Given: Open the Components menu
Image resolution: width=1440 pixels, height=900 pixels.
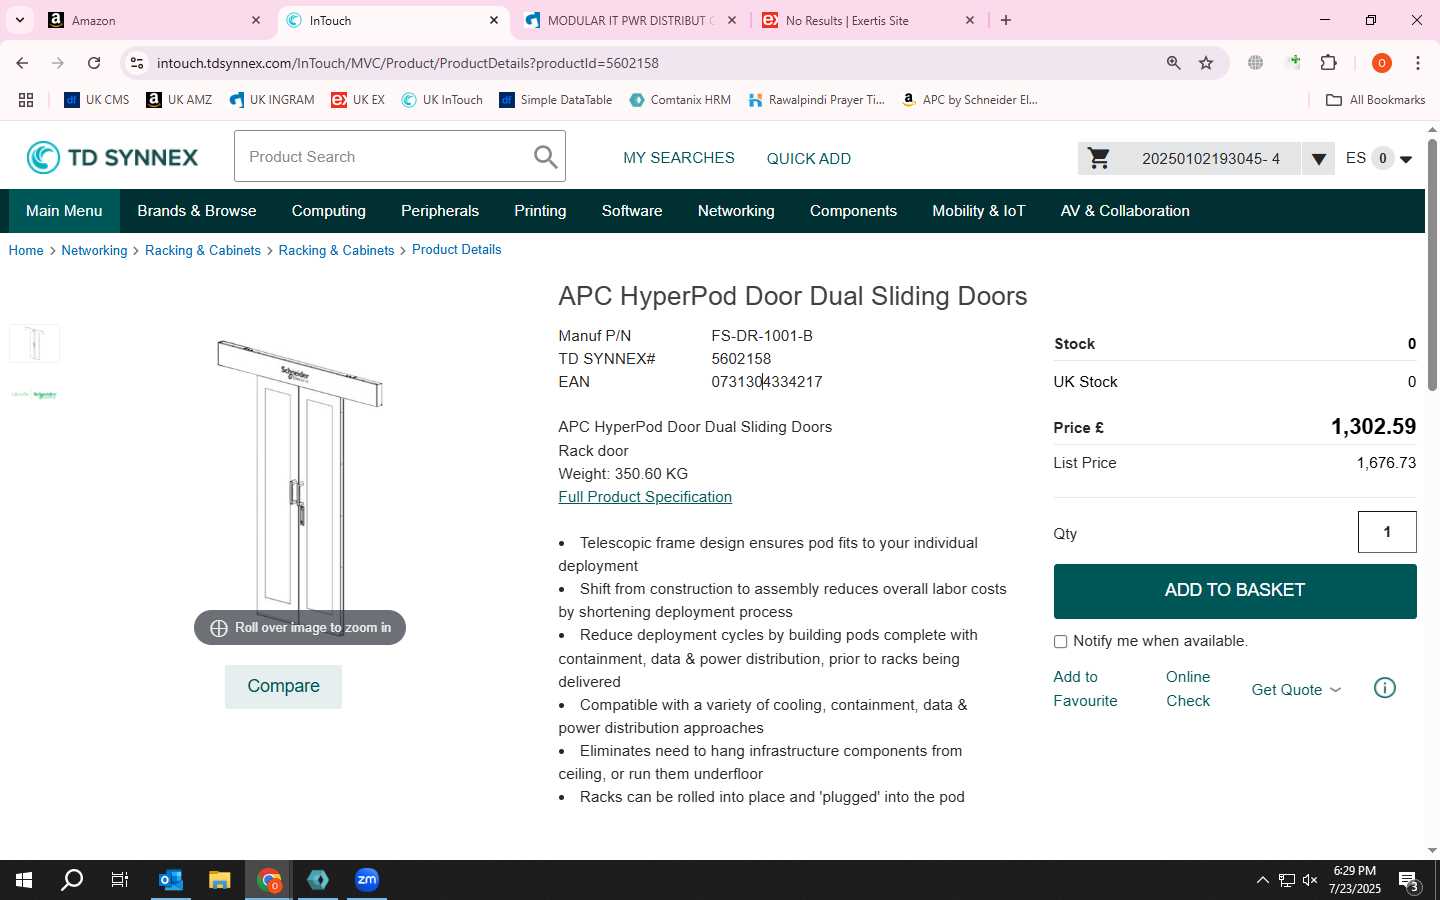Looking at the screenshot, I should (853, 211).
